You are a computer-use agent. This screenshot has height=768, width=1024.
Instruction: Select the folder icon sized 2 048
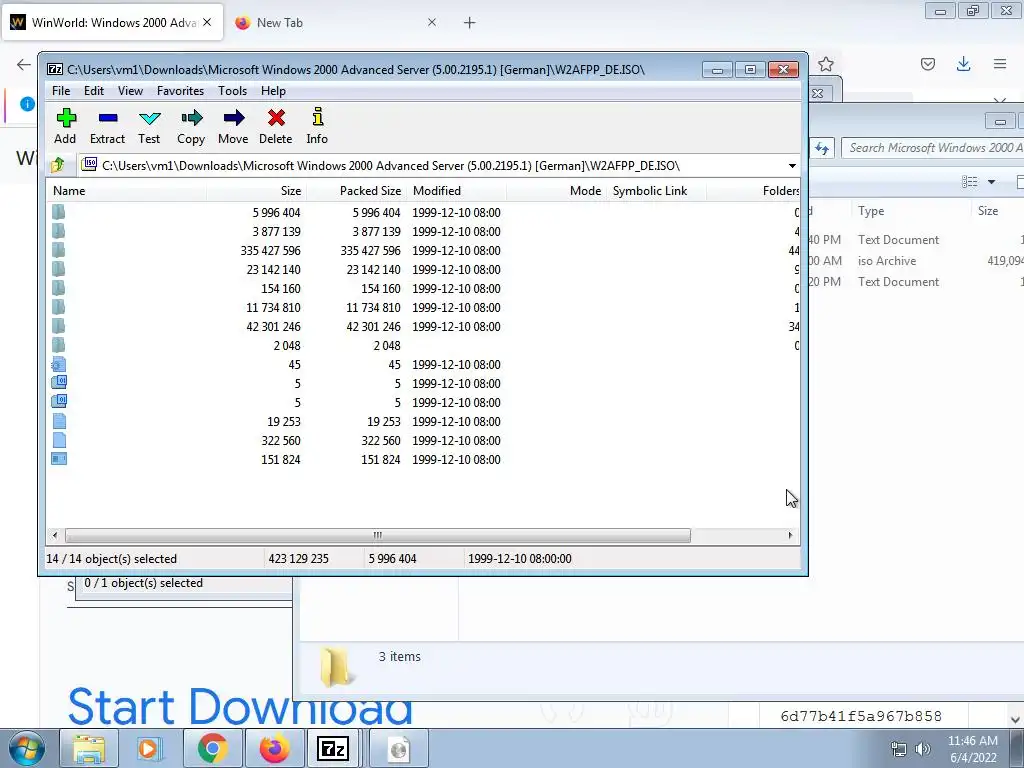(x=58, y=345)
